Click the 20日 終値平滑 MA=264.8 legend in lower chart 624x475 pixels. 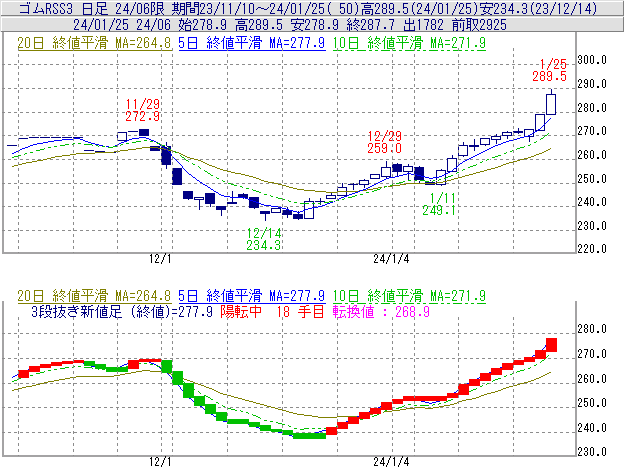click(94, 296)
